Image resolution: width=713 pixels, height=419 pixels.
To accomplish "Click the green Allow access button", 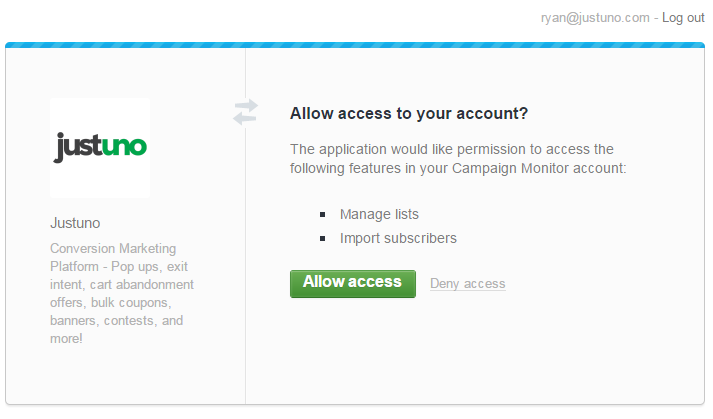I will click(352, 284).
